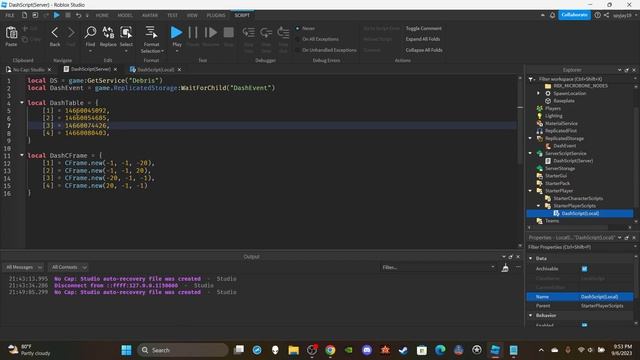Click the Collaborate button
This screenshot has width=640, height=360.
pyautogui.click(x=574, y=15)
